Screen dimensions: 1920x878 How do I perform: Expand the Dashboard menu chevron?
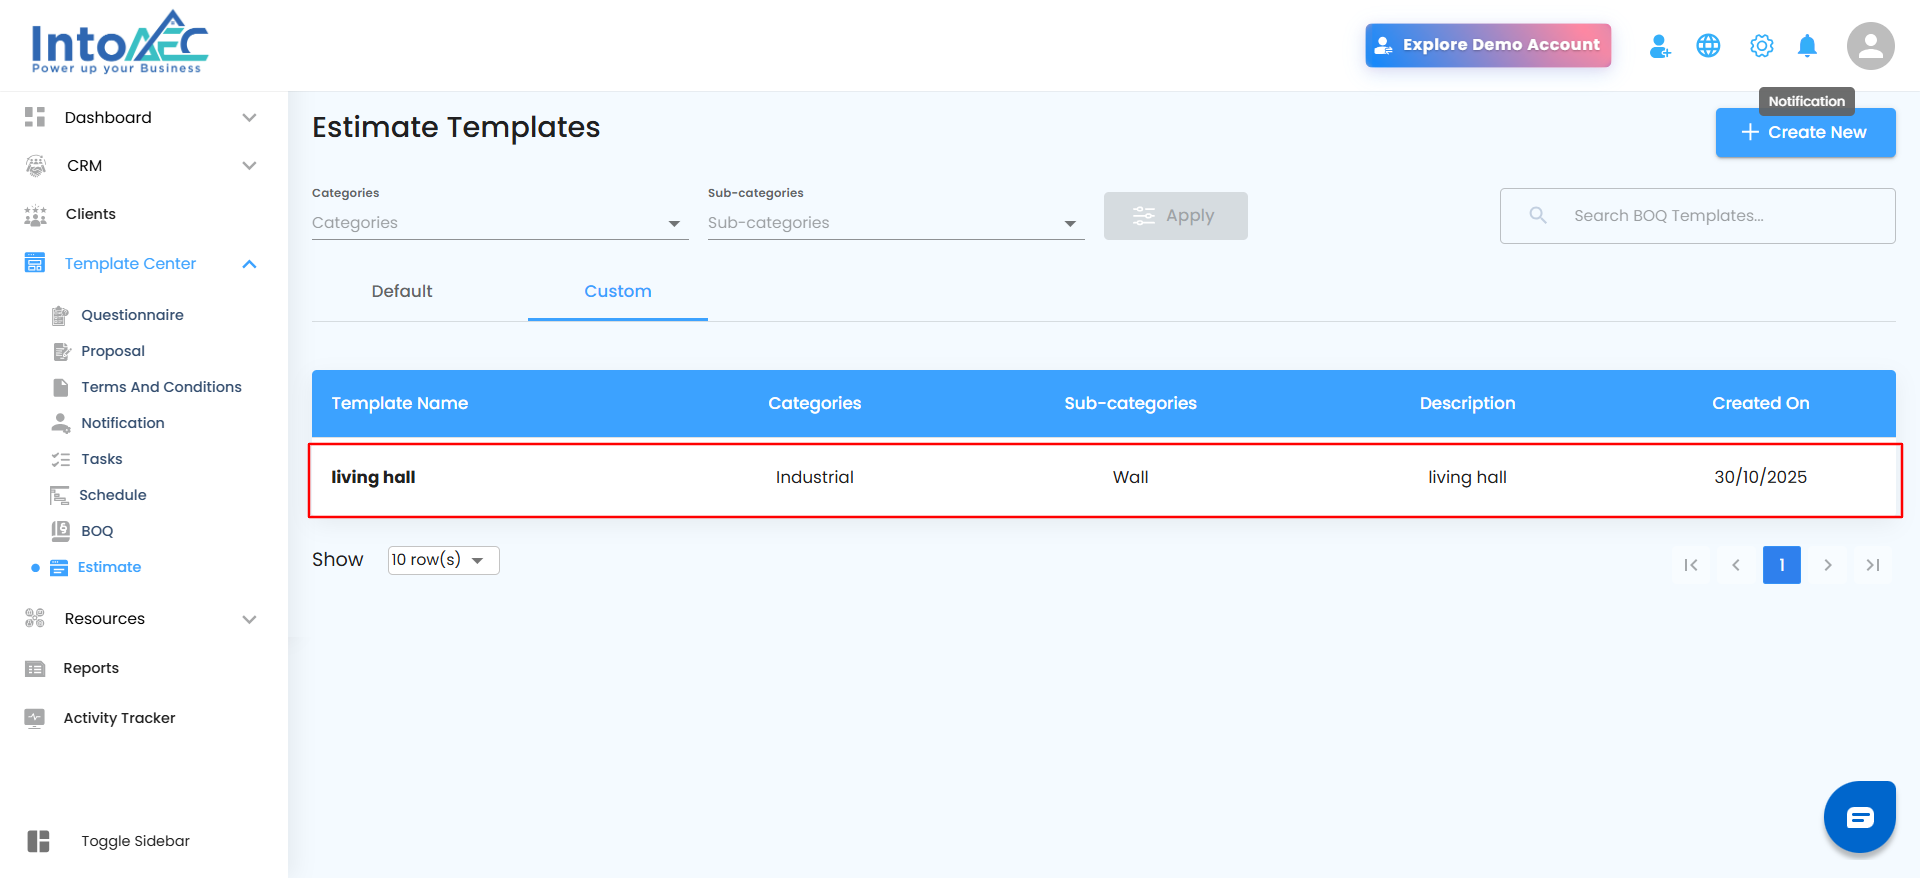pos(249,118)
